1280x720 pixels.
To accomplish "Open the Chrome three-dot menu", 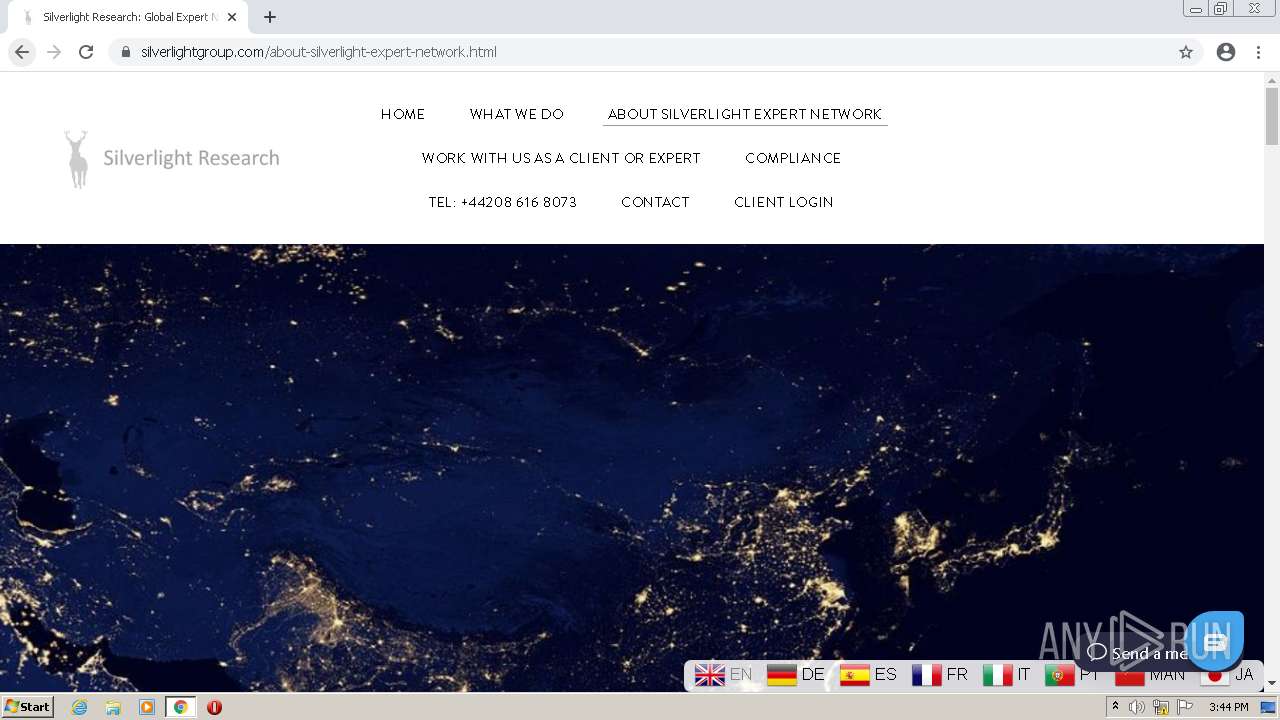I will pos(1258,52).
